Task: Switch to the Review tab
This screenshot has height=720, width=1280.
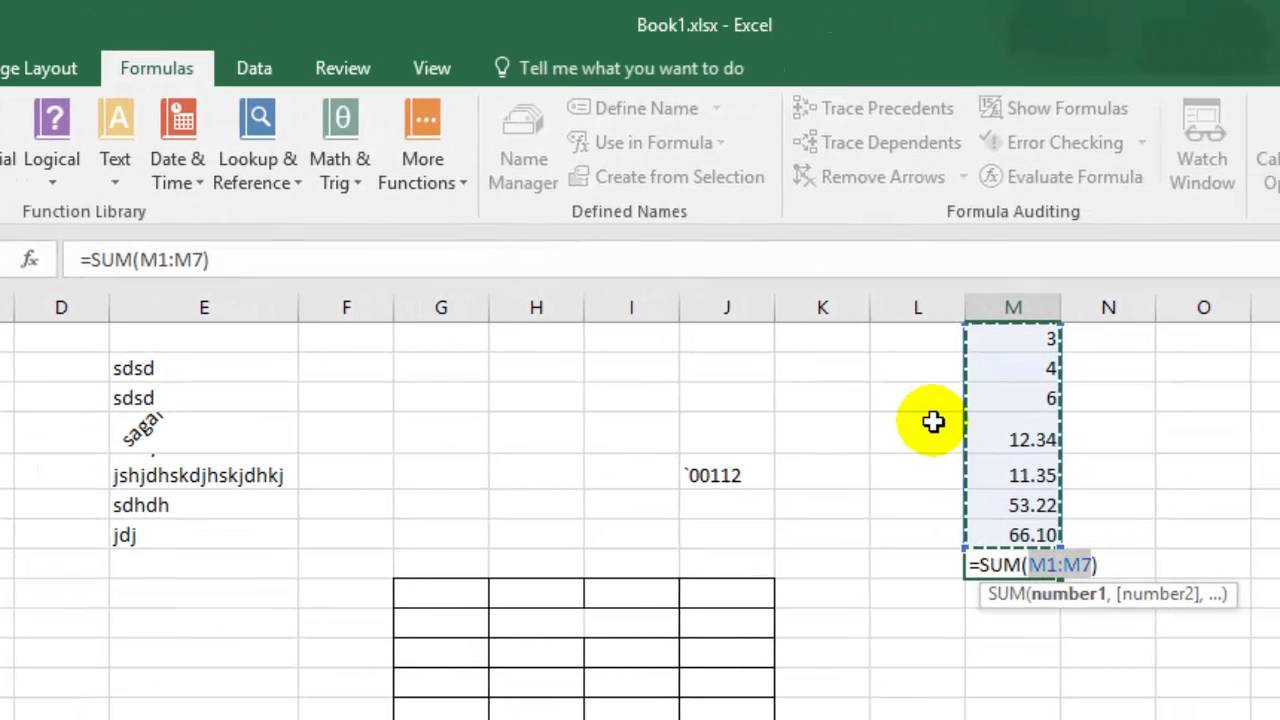Action: pos(342,68)
